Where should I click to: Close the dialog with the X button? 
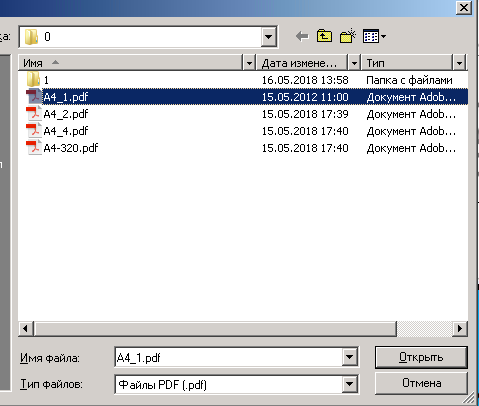pos(464,7)
